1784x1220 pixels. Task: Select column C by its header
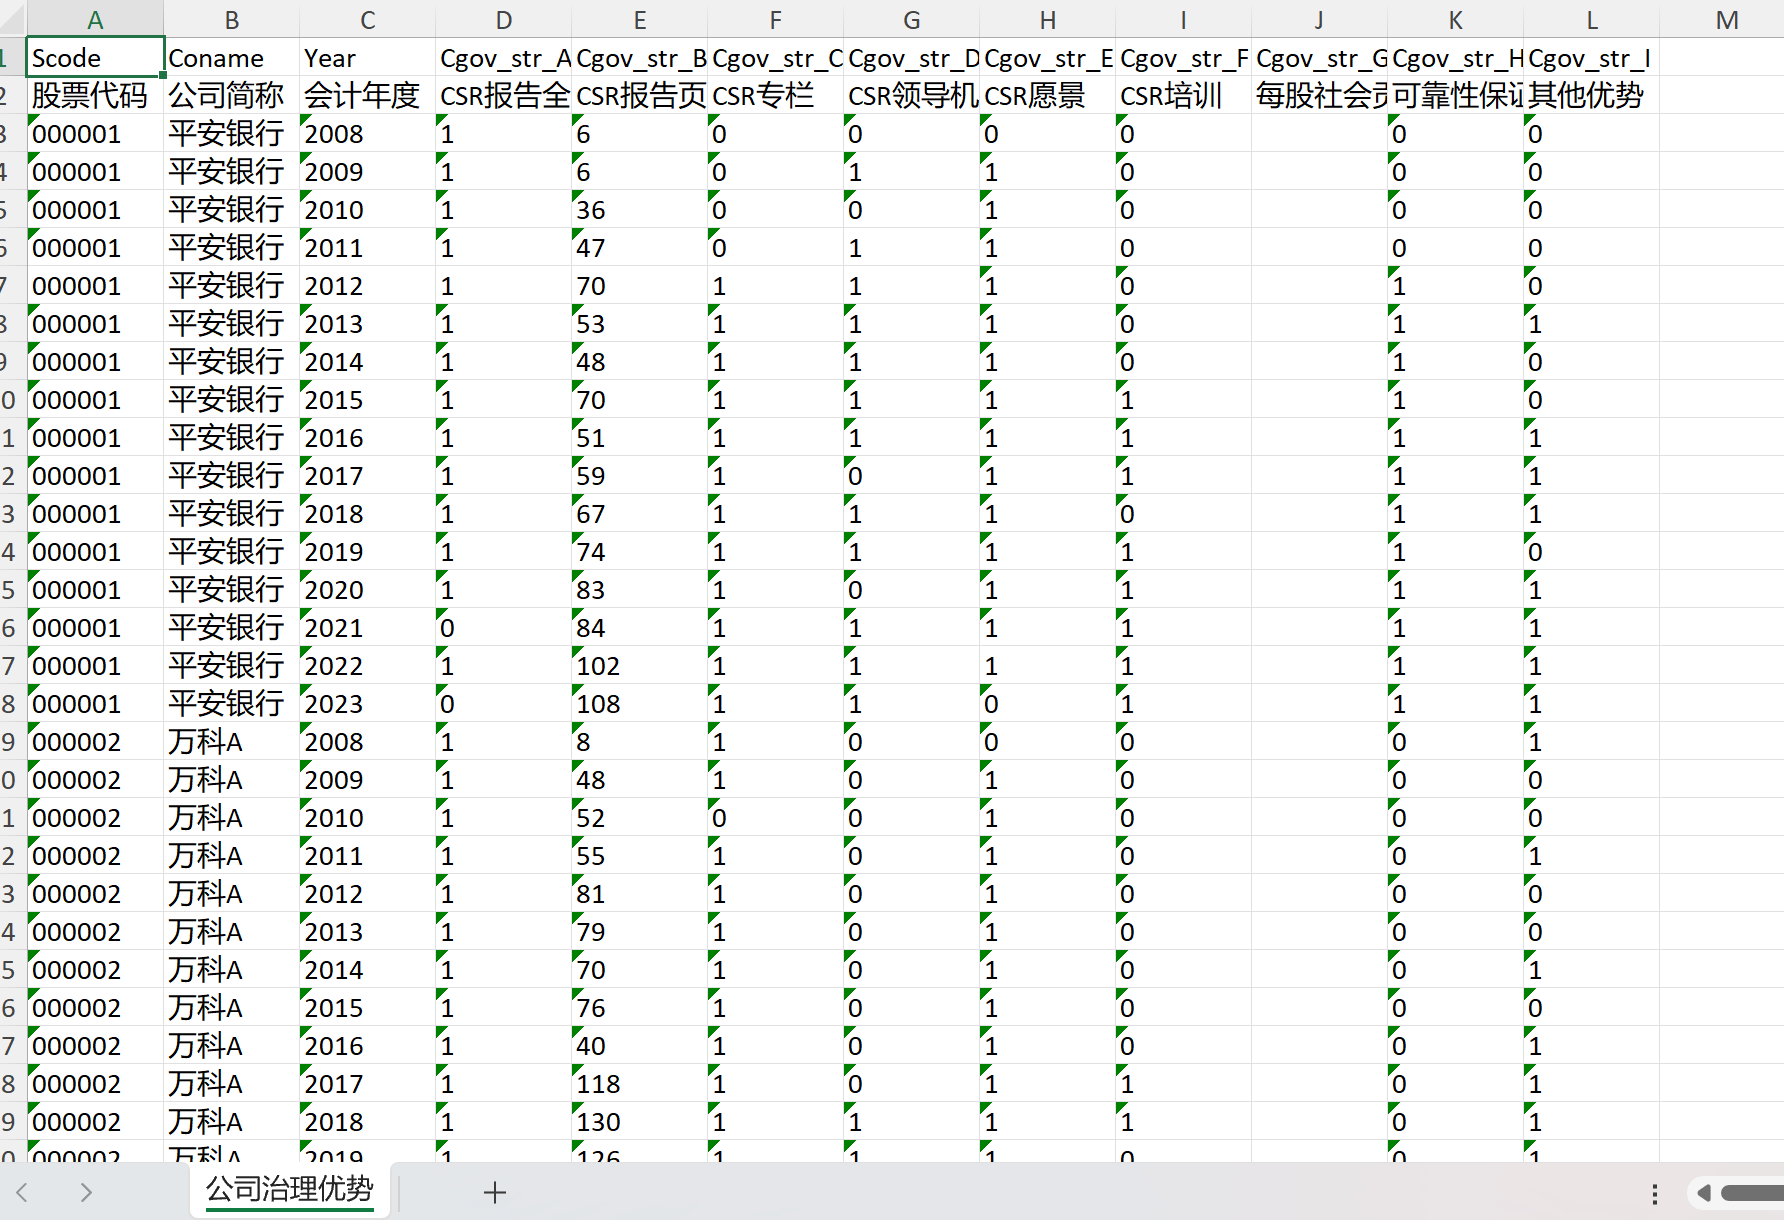(x=367, y=19)
